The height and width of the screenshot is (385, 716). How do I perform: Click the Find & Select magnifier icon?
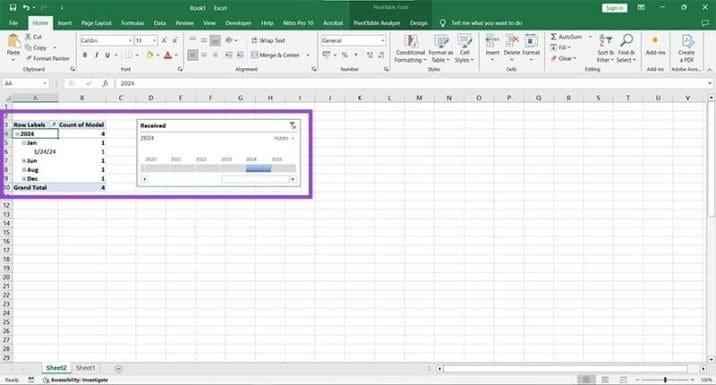click(x=626, y=40)
